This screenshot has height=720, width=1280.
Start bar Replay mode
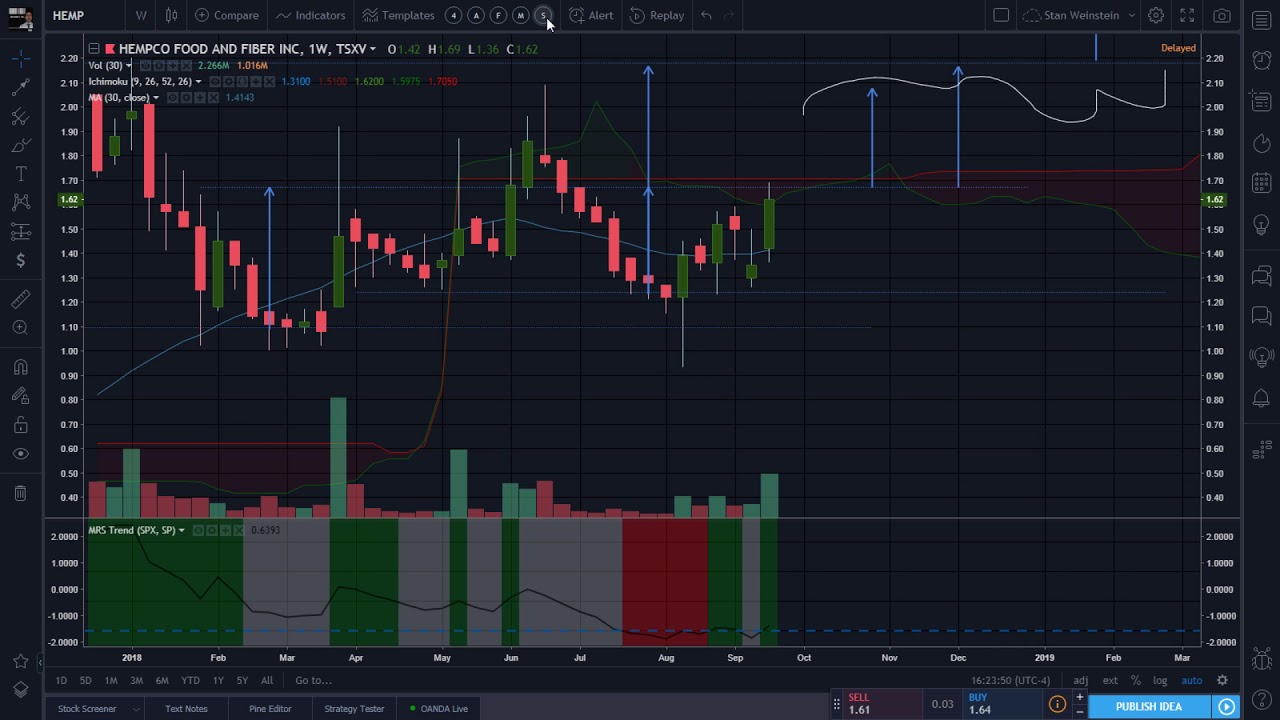[657, 15]
